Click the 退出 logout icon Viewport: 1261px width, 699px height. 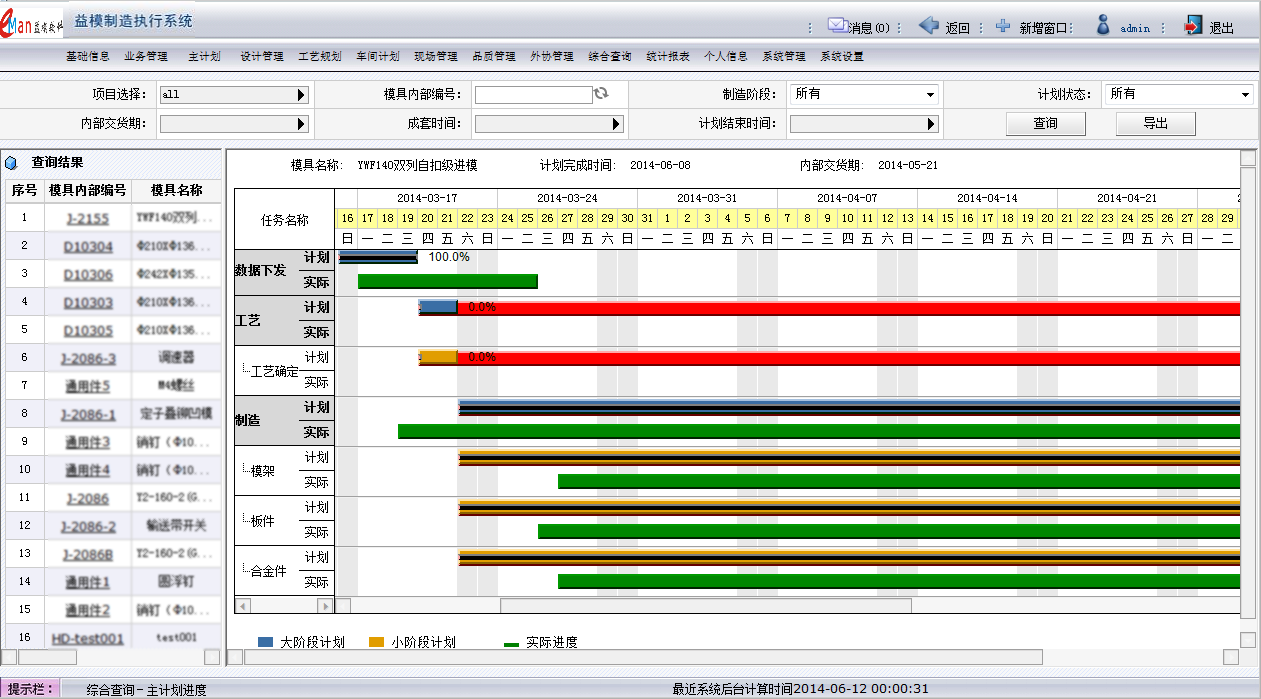coord(1193,26)
